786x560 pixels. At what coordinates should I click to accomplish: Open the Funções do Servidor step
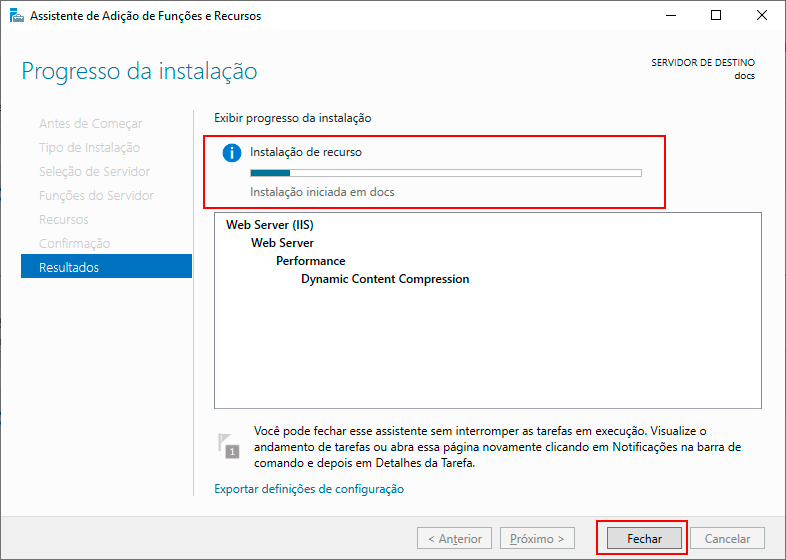96,195
